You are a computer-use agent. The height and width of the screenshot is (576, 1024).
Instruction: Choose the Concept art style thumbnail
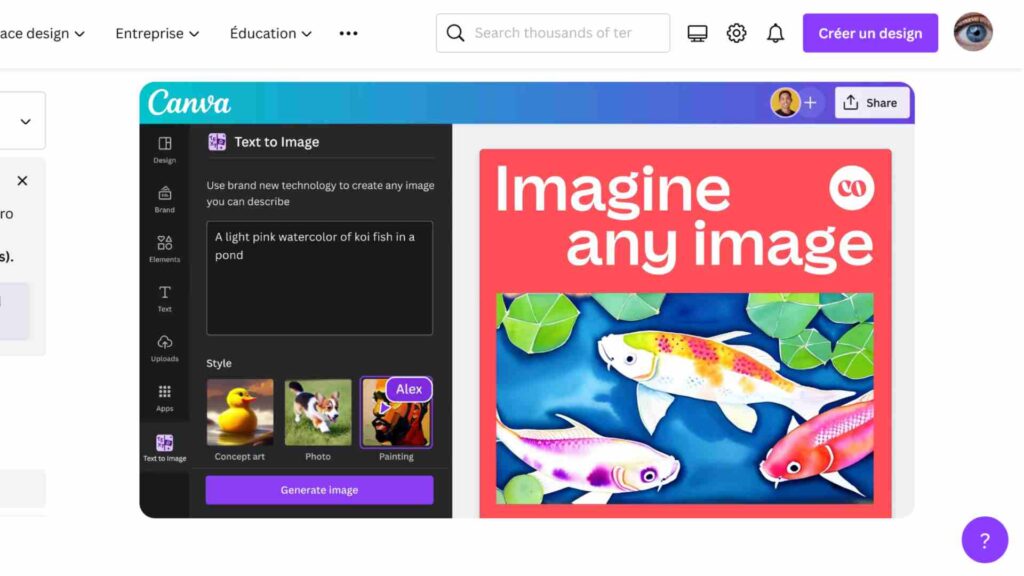pyautogui.click(x=240, y=413)
